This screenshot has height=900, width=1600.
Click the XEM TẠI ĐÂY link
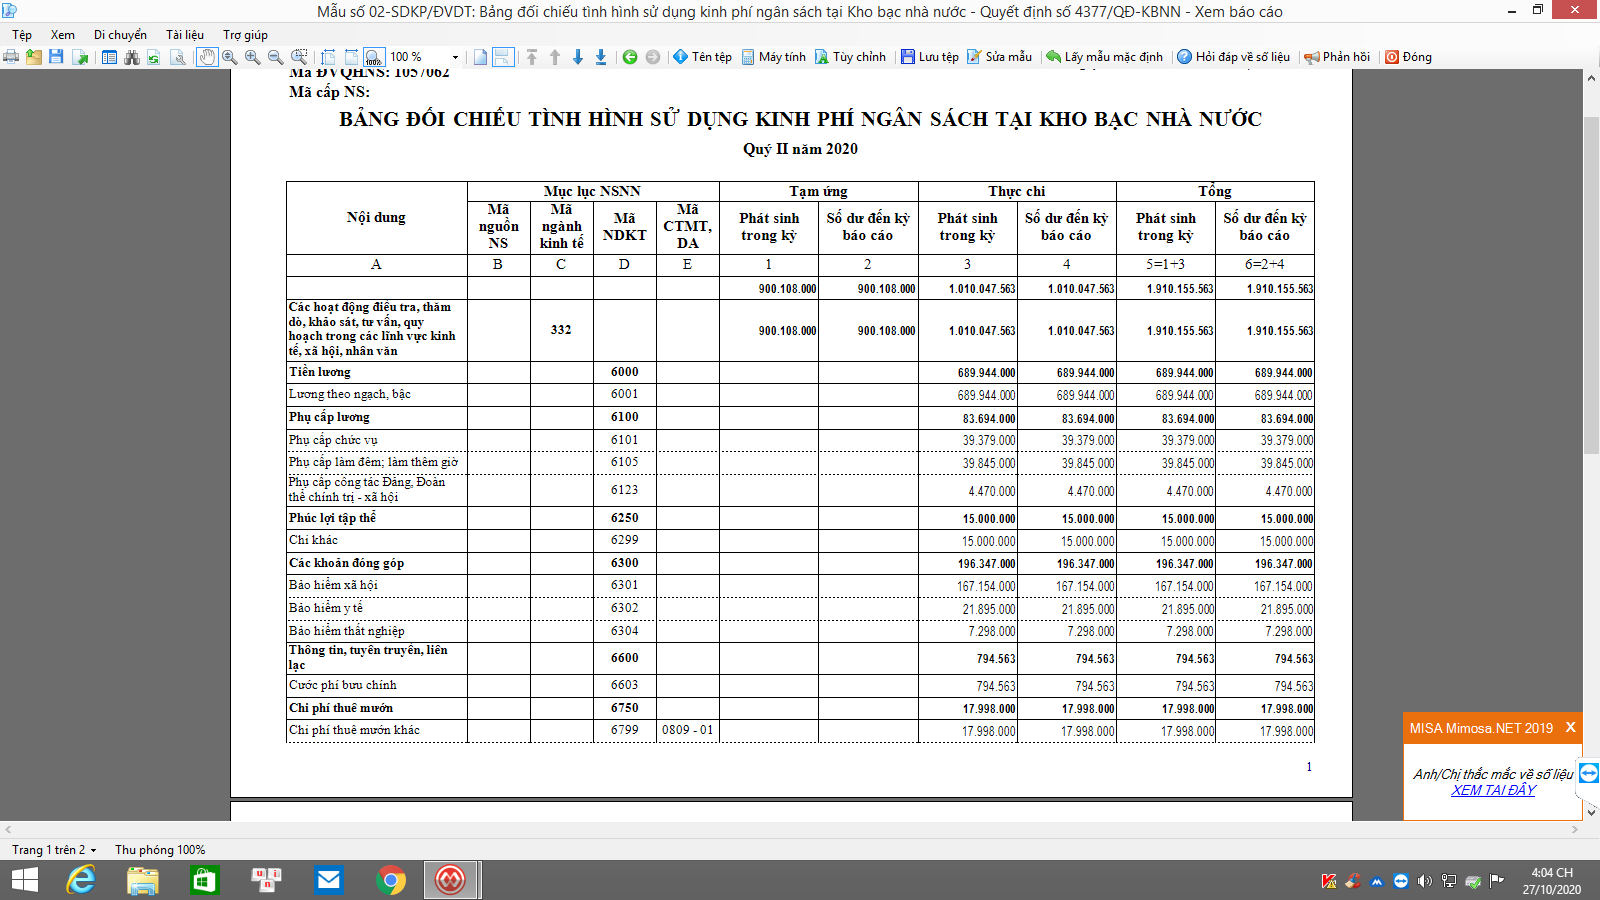1493,790
